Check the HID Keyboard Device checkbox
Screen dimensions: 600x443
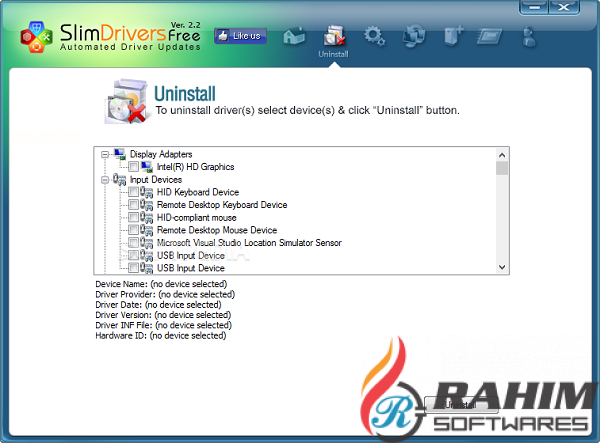pos(134,192)
